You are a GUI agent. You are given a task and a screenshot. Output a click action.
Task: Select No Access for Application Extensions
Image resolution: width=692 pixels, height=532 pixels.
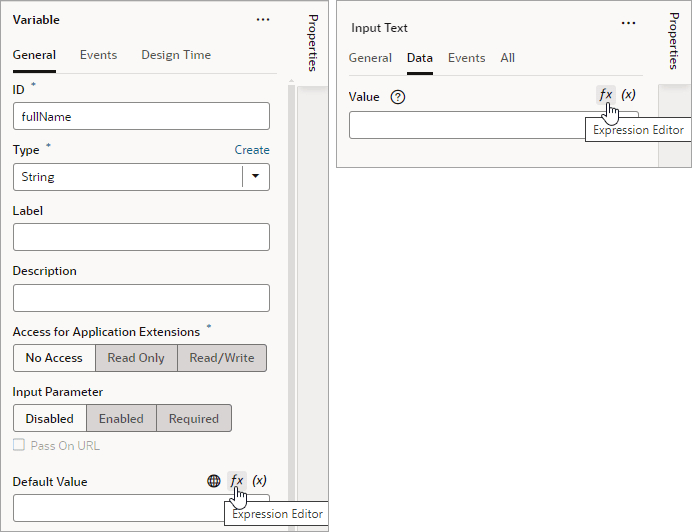coord(54,358)
